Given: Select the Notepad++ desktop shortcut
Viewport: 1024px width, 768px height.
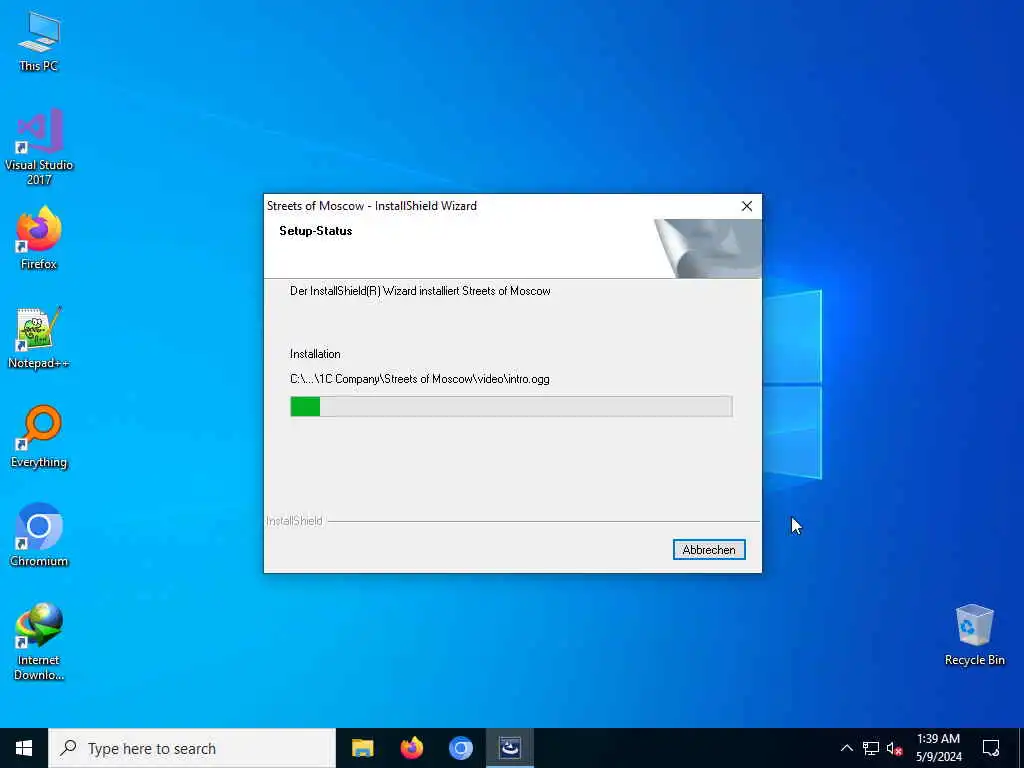Looking at the screenshot, I should coord(39,338).
